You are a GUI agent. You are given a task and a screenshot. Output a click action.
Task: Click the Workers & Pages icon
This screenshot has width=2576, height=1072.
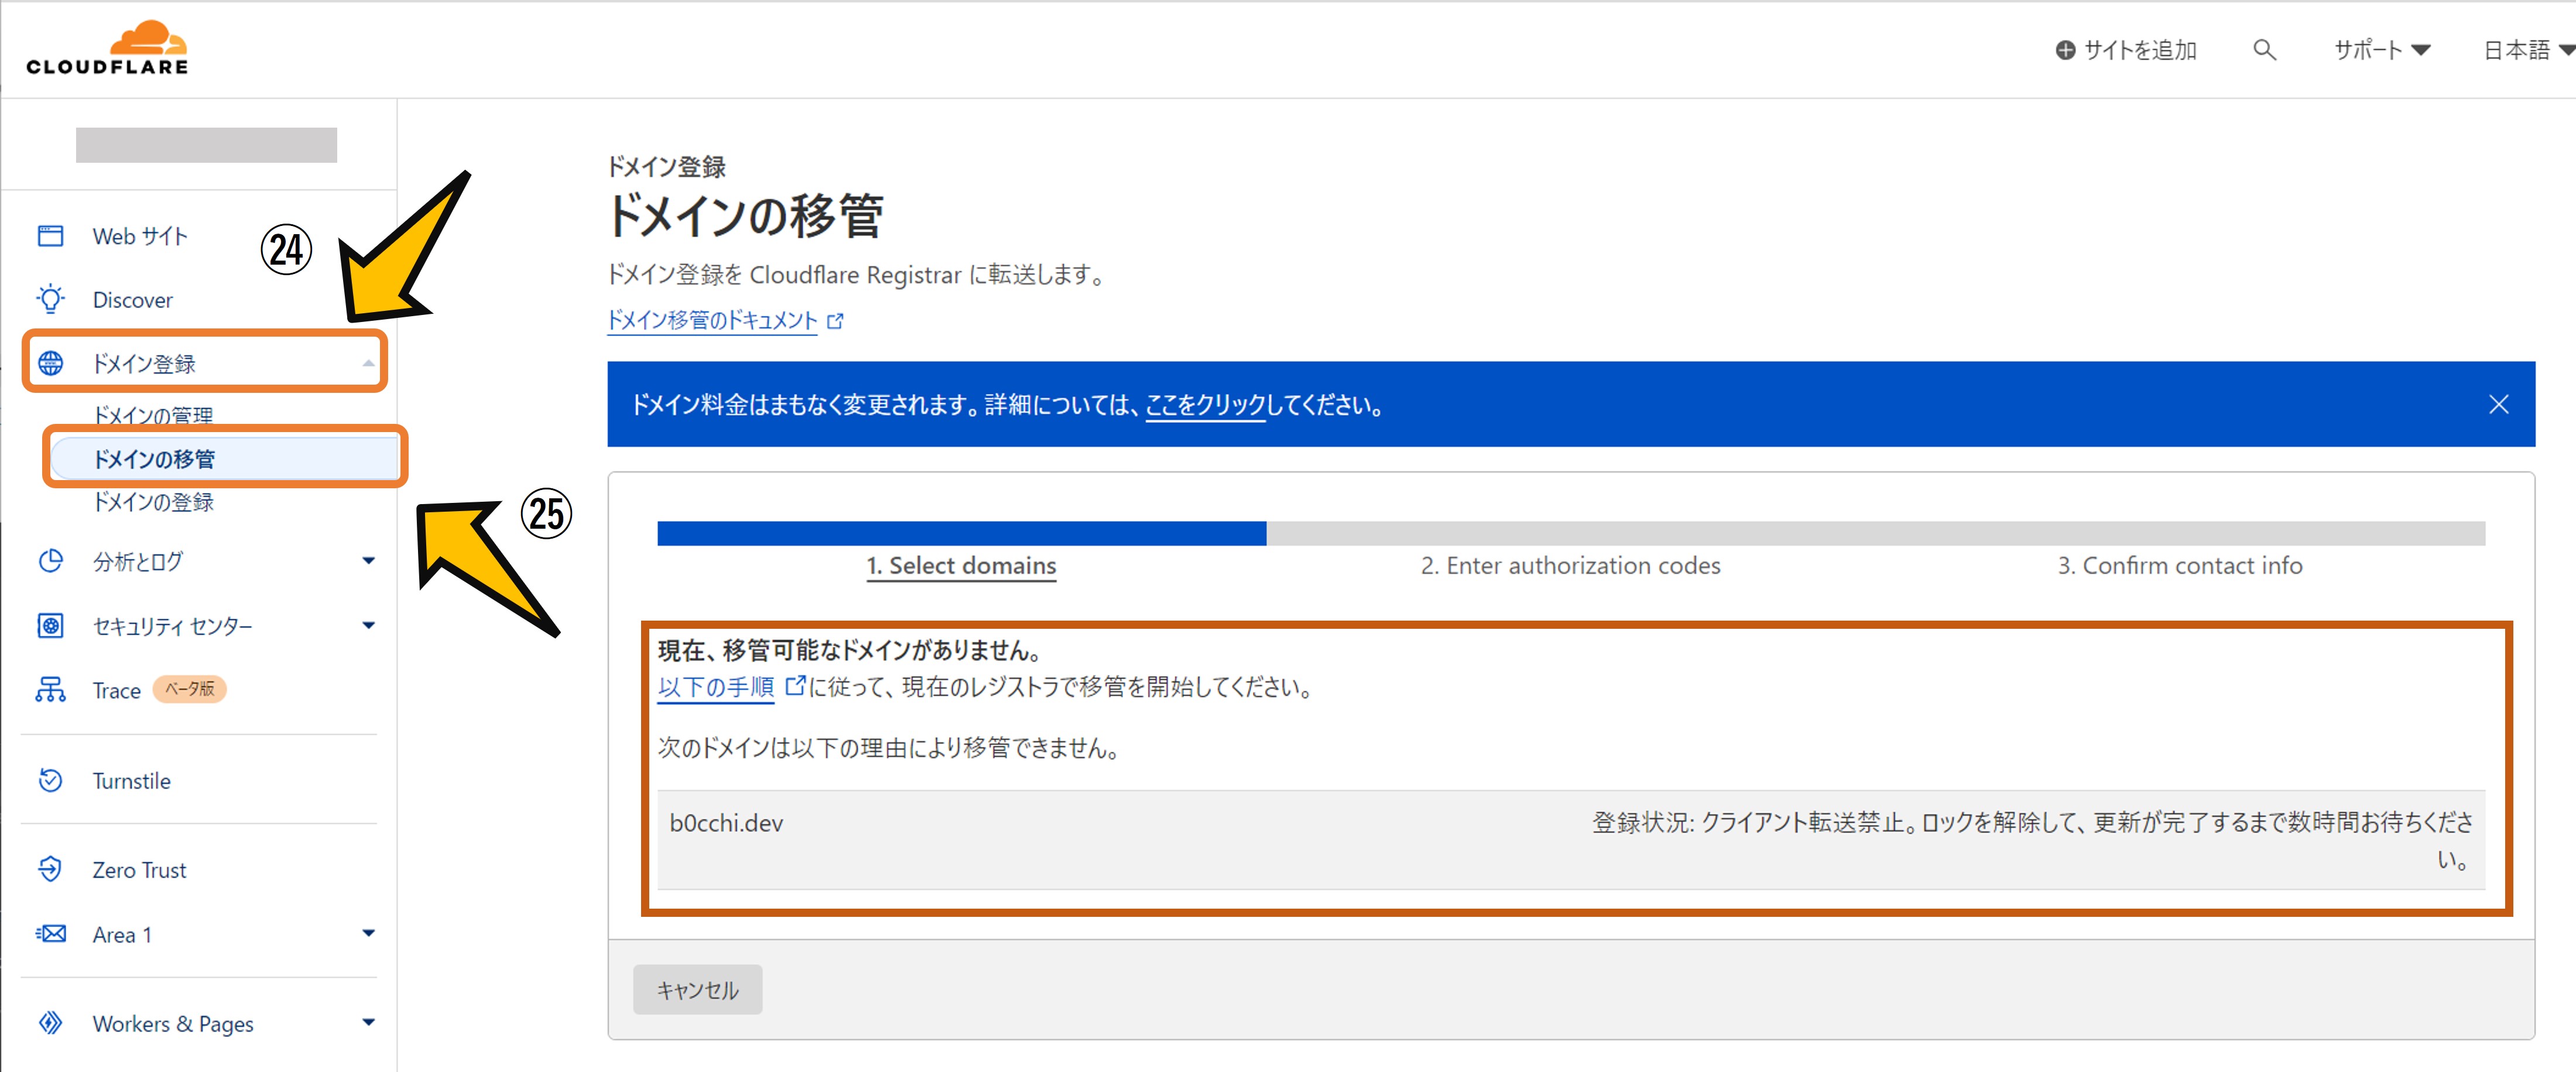click(x=50, y=1023)
